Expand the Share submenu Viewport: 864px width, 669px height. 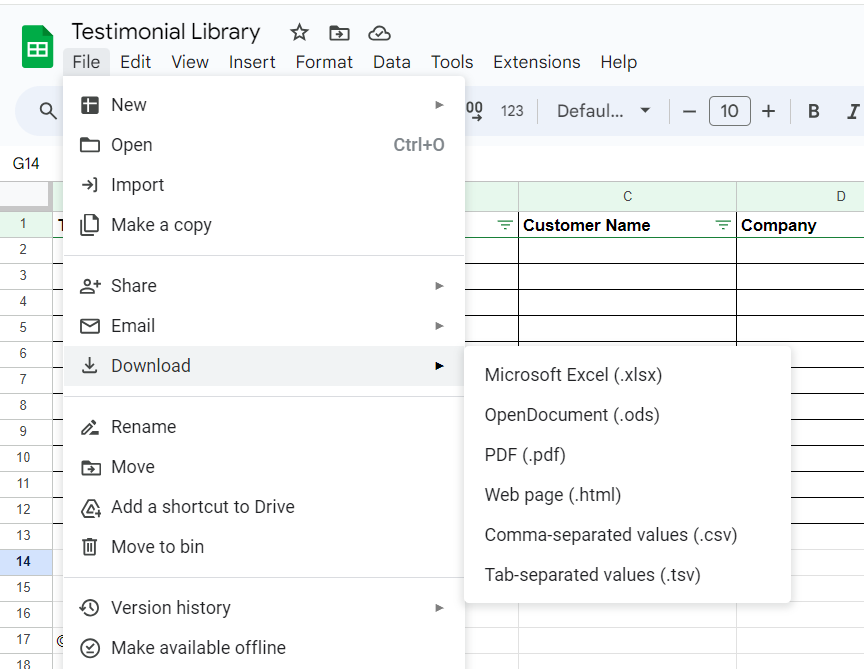264,285
